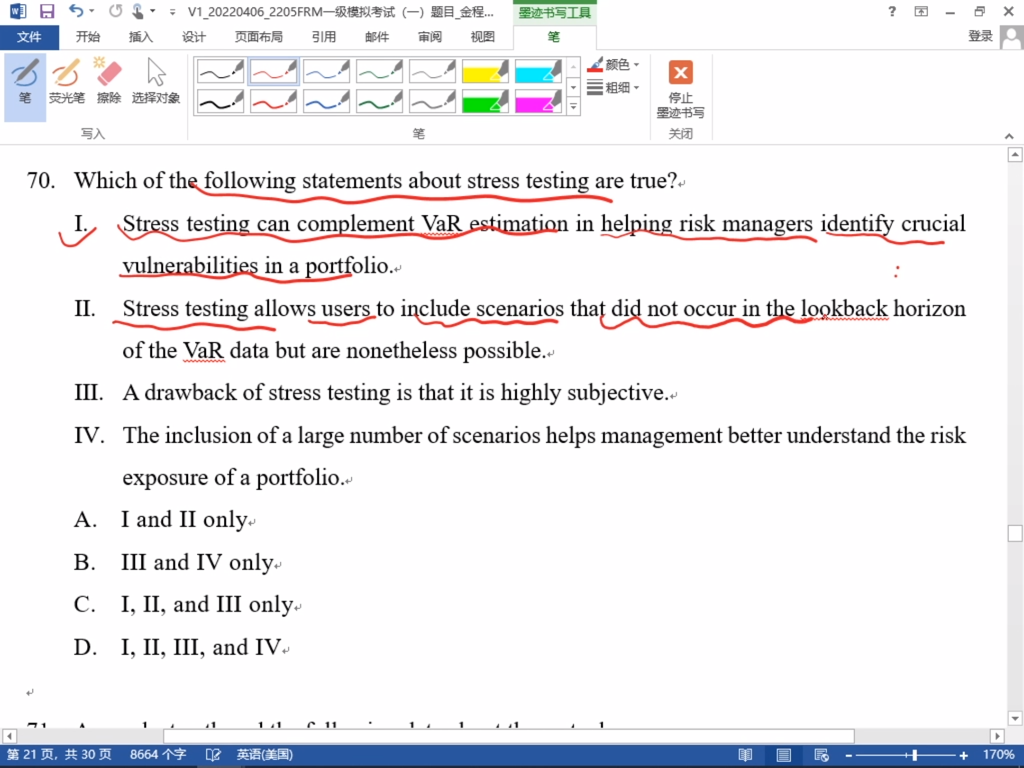The image size is (1024, 768).
Task: Activate the Pen (笔) writing tool
Action: click(25, 82)
